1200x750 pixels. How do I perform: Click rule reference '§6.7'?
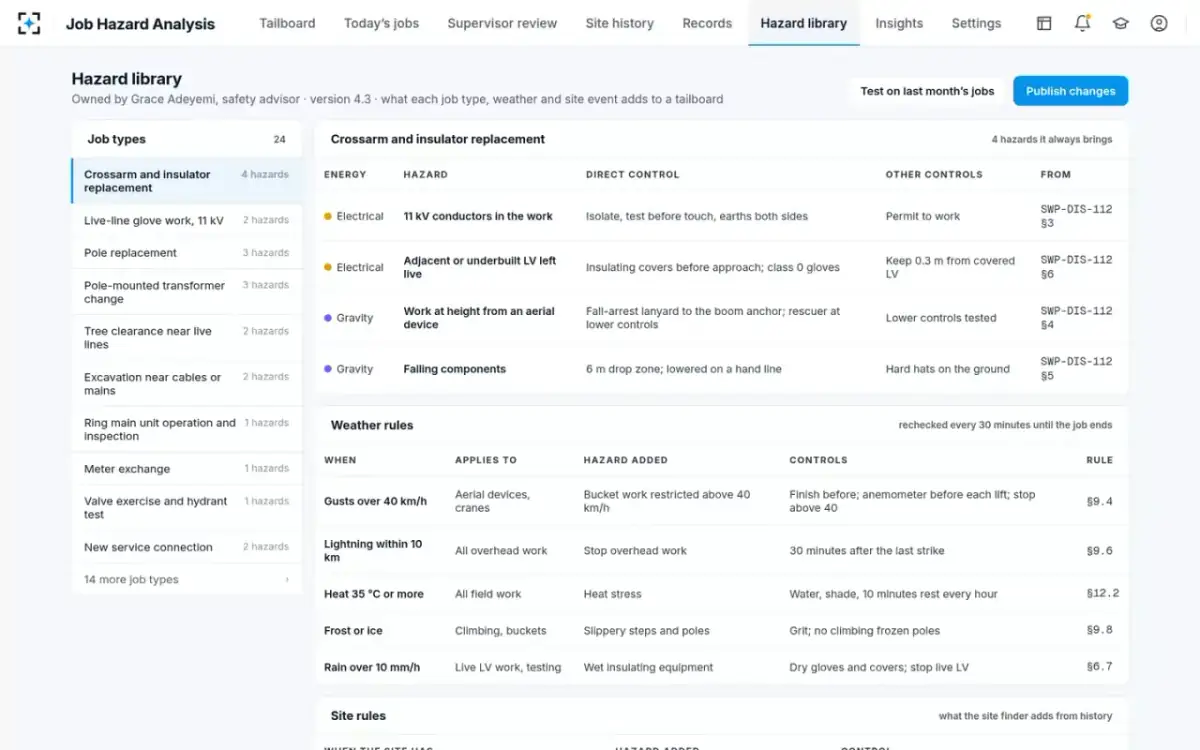pos(1099,667)
